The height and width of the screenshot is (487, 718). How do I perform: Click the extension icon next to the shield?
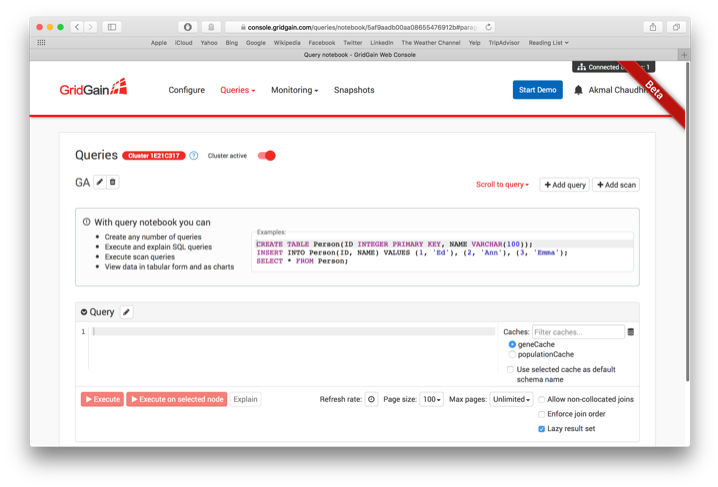(211, 27)
